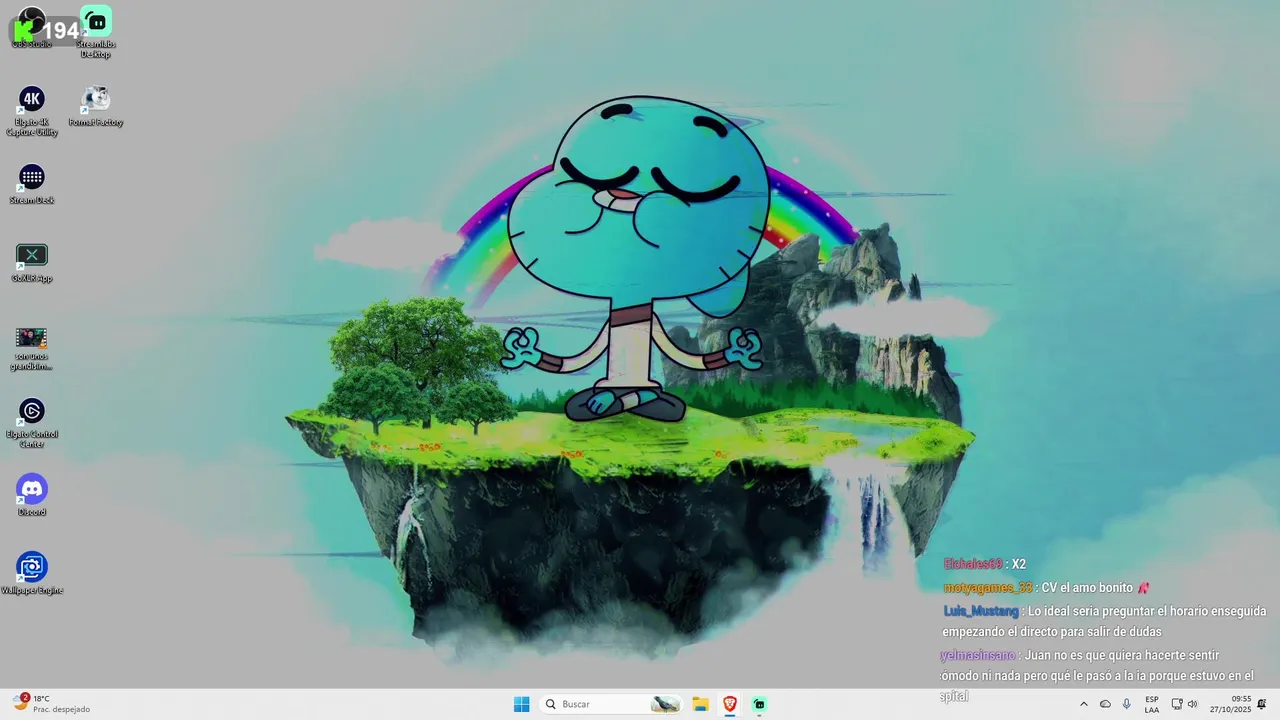This screenshot has height=720, width=1280.
Task: Select the Stream Deck shortcut
Action: 32,184
